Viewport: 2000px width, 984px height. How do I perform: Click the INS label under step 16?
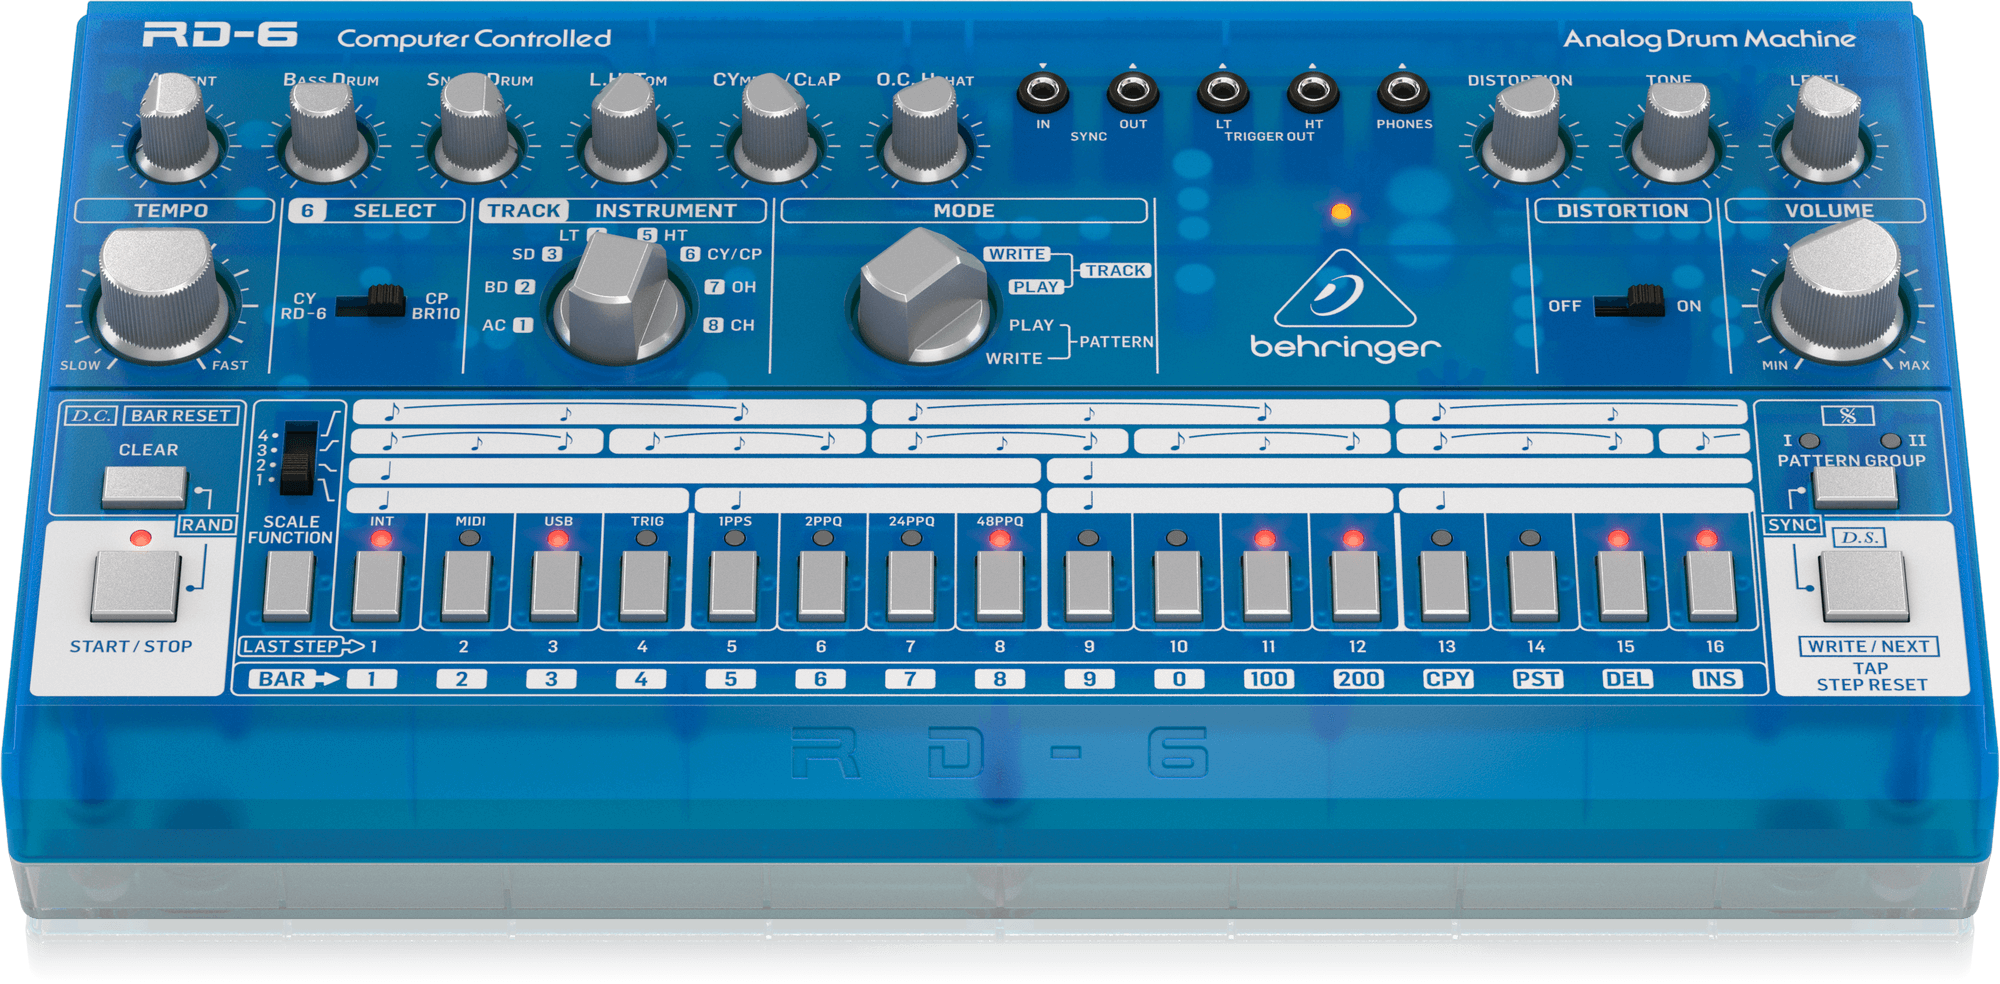pos(1716,679)
